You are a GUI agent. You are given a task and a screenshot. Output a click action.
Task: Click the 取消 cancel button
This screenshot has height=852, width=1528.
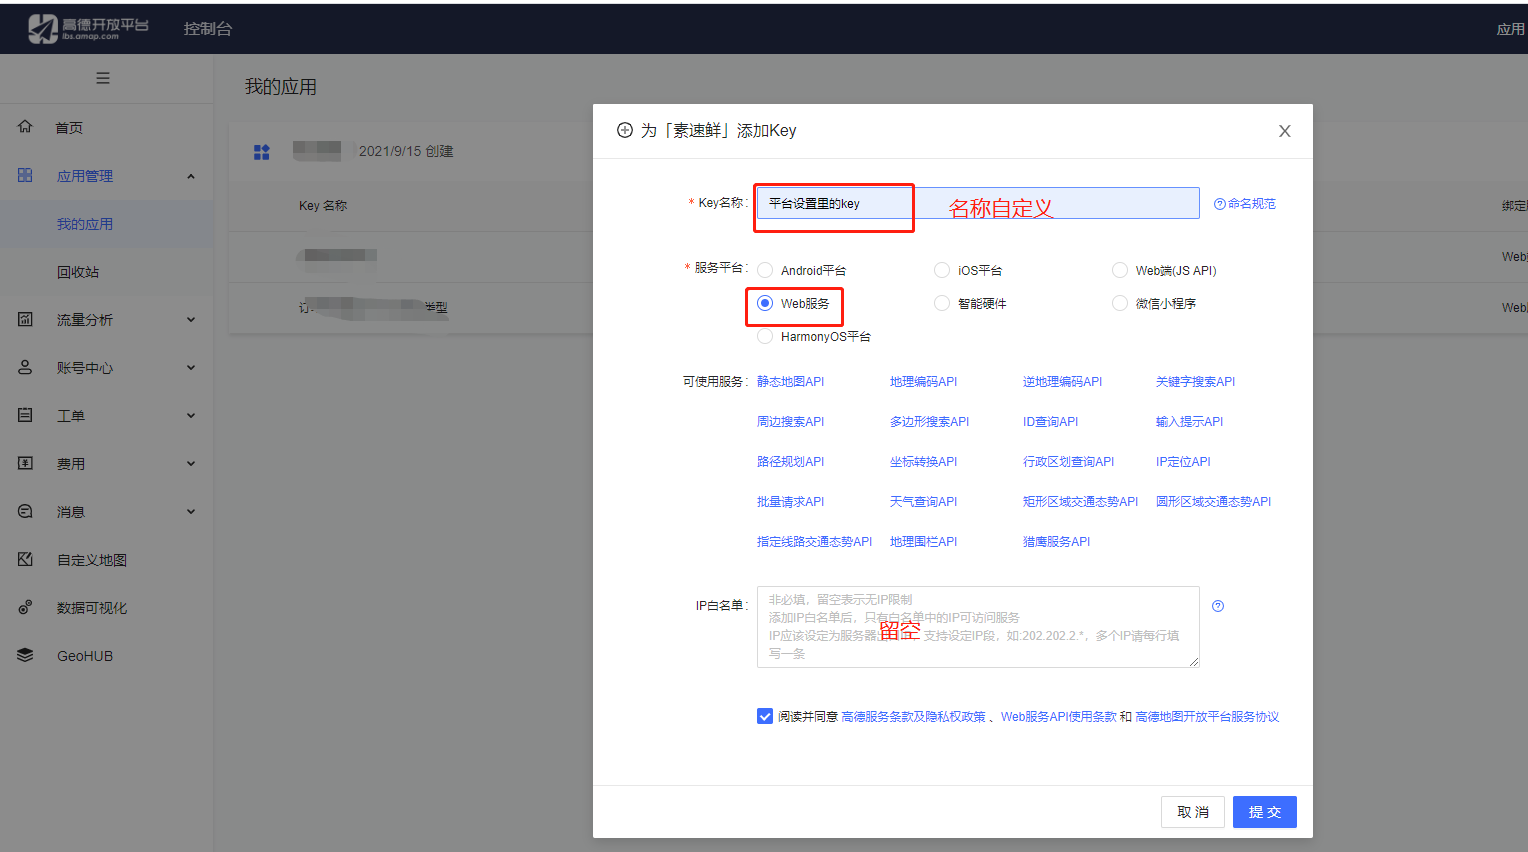click(1193, 812)
